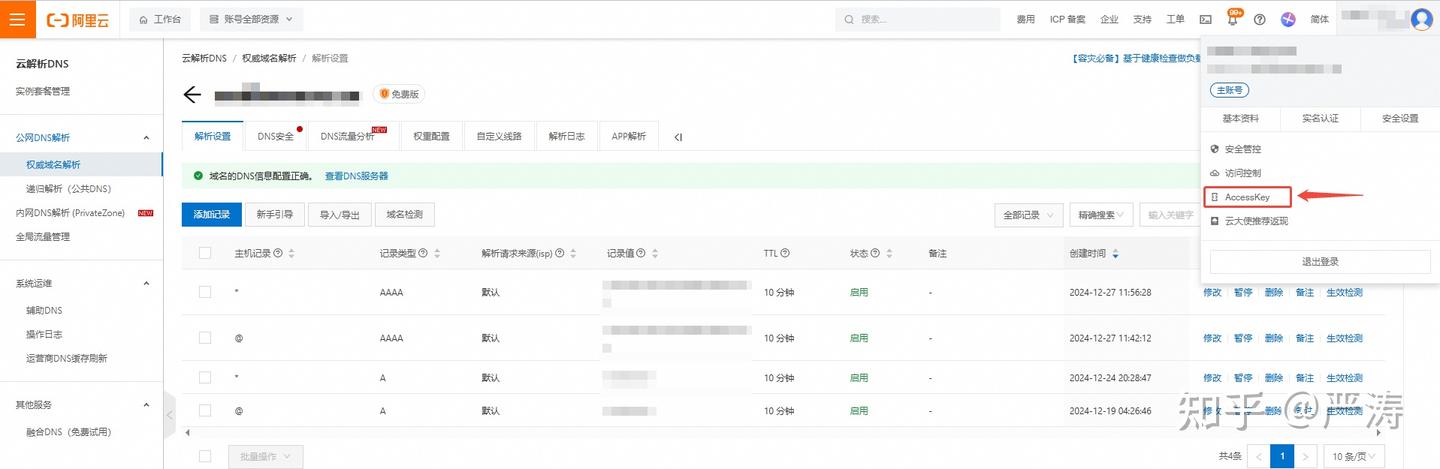Viewport: 1440px width, 469px height.
Task: Click the 记录类型 help question icon
Action: (x=423, y=254)
